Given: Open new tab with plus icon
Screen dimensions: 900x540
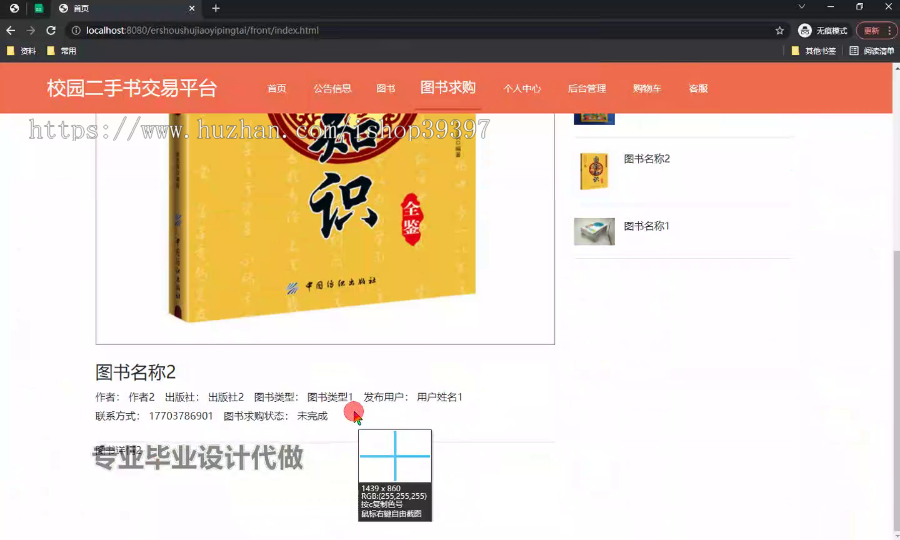Looking at the screenshot, I should (x=216, y=8).
